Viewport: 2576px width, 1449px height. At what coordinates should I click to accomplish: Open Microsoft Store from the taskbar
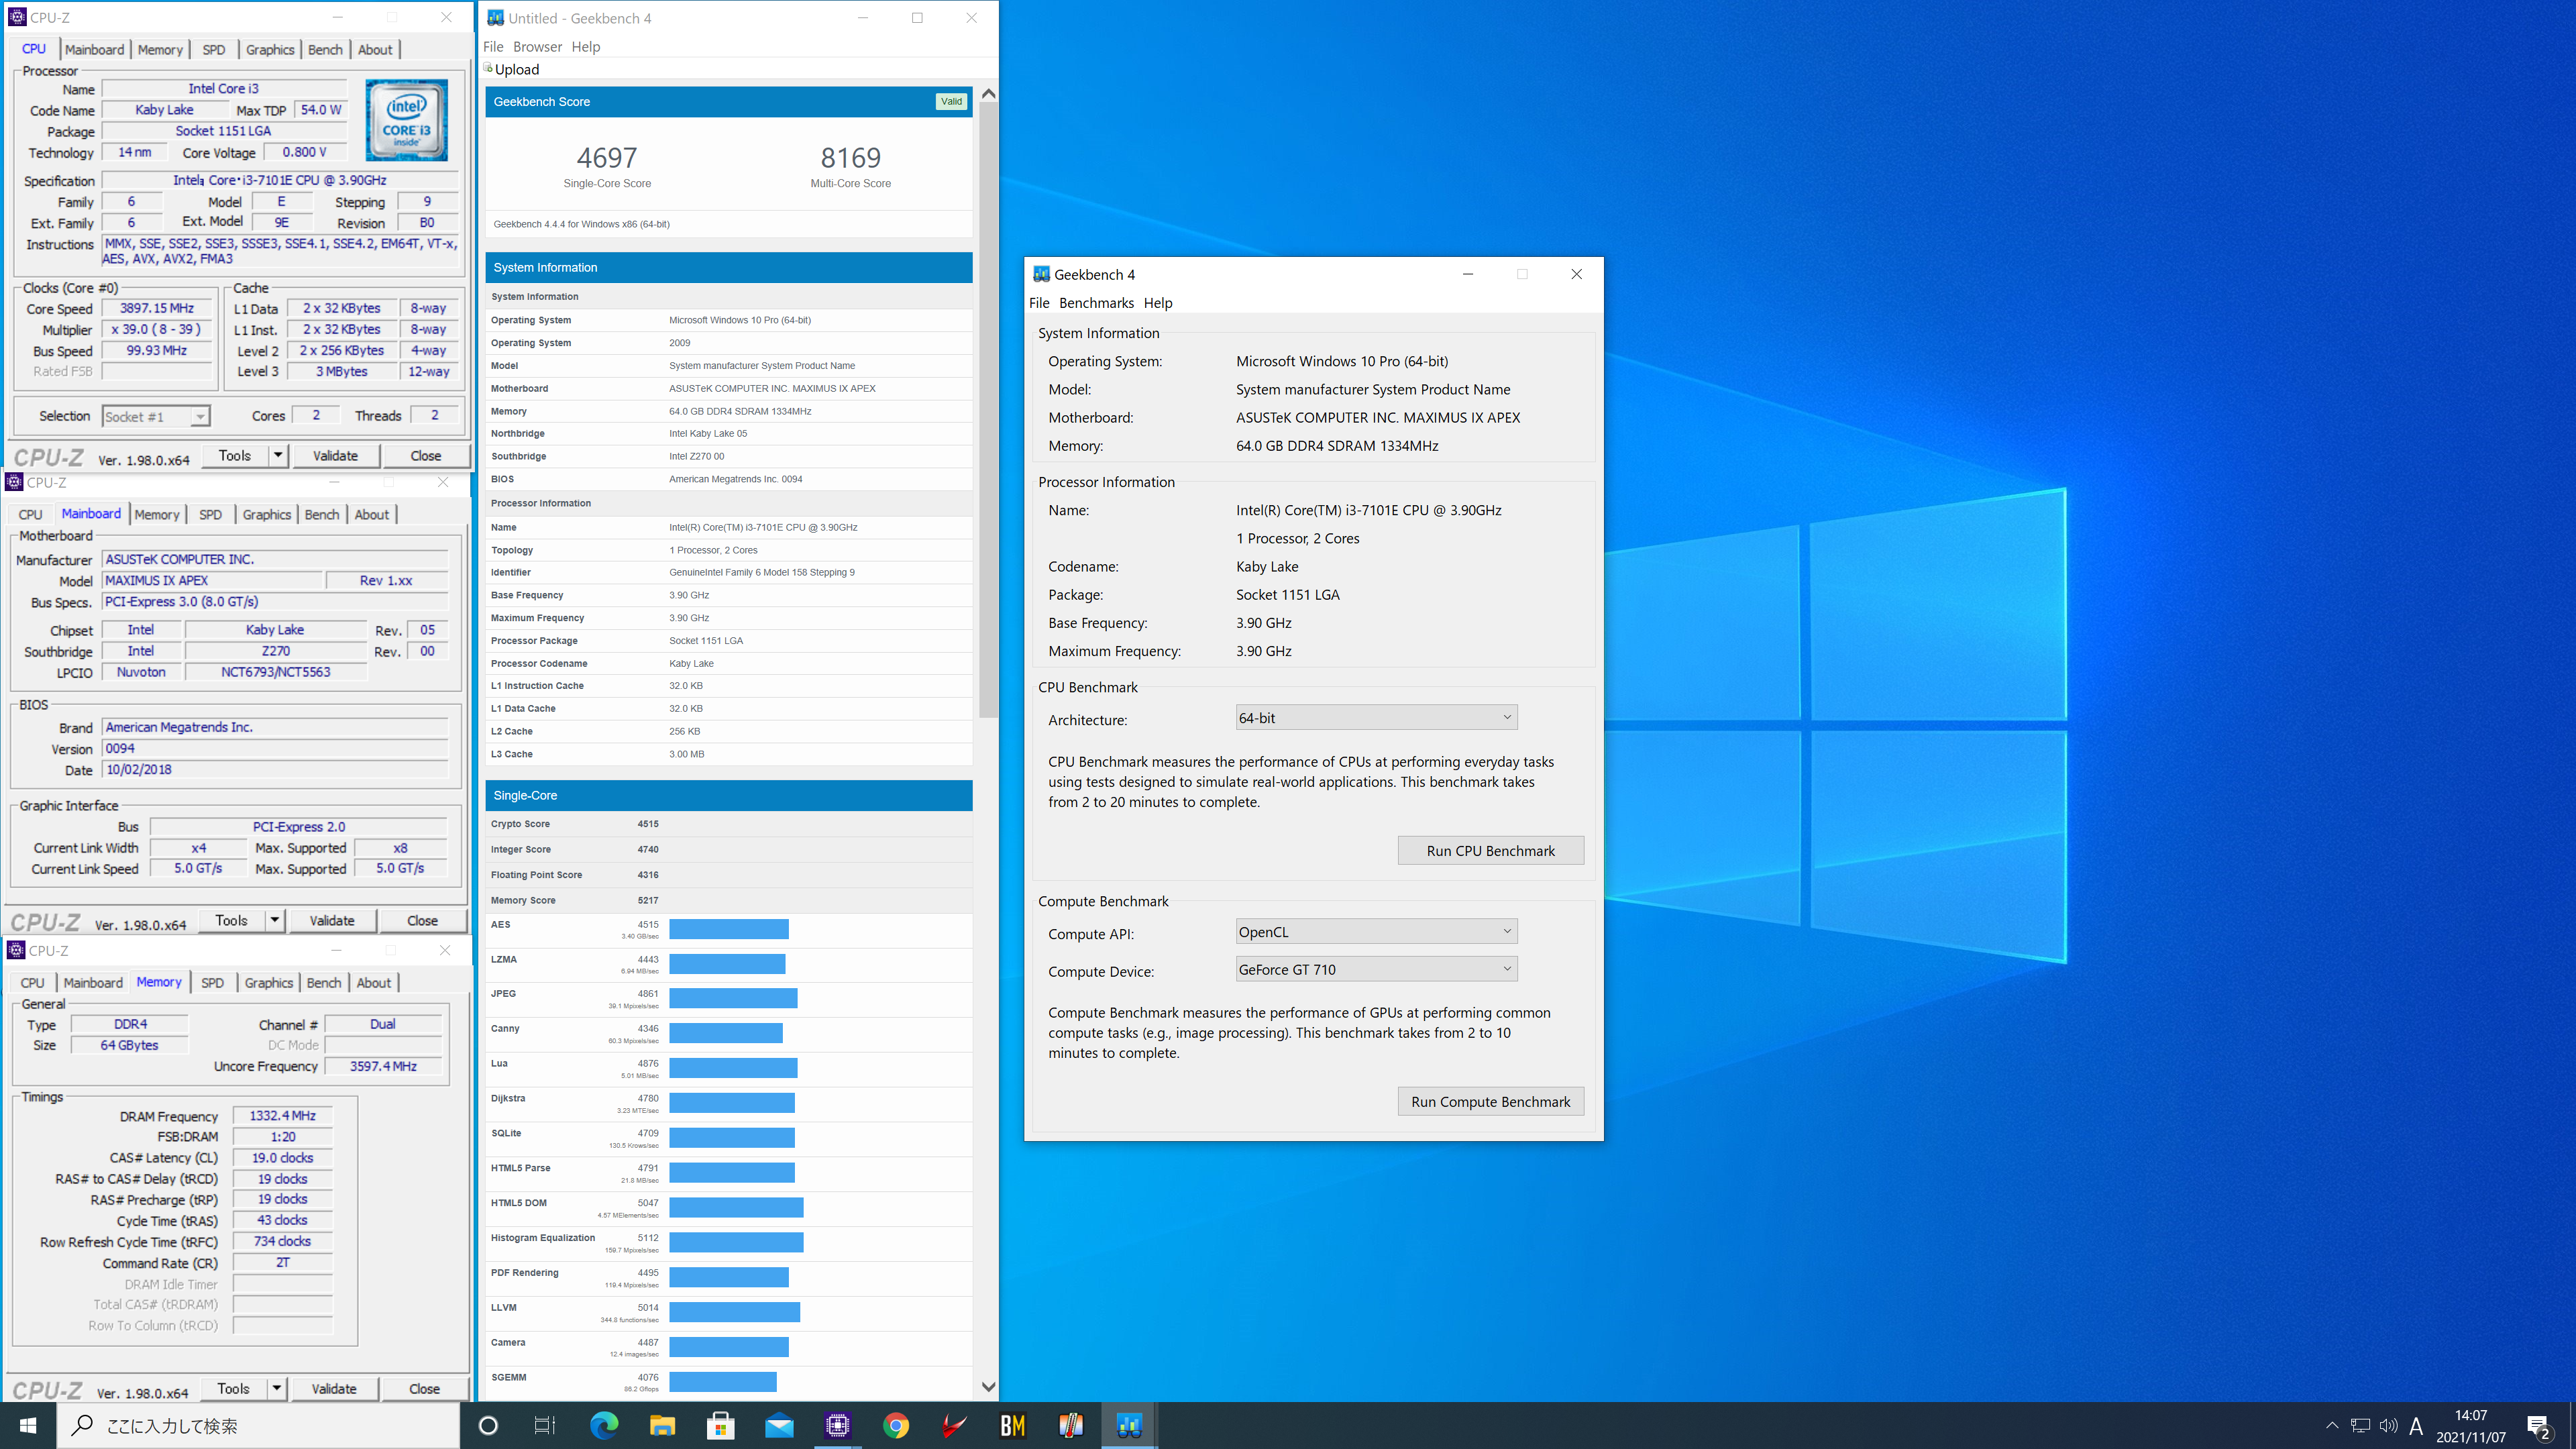[x=721, y=1425]
